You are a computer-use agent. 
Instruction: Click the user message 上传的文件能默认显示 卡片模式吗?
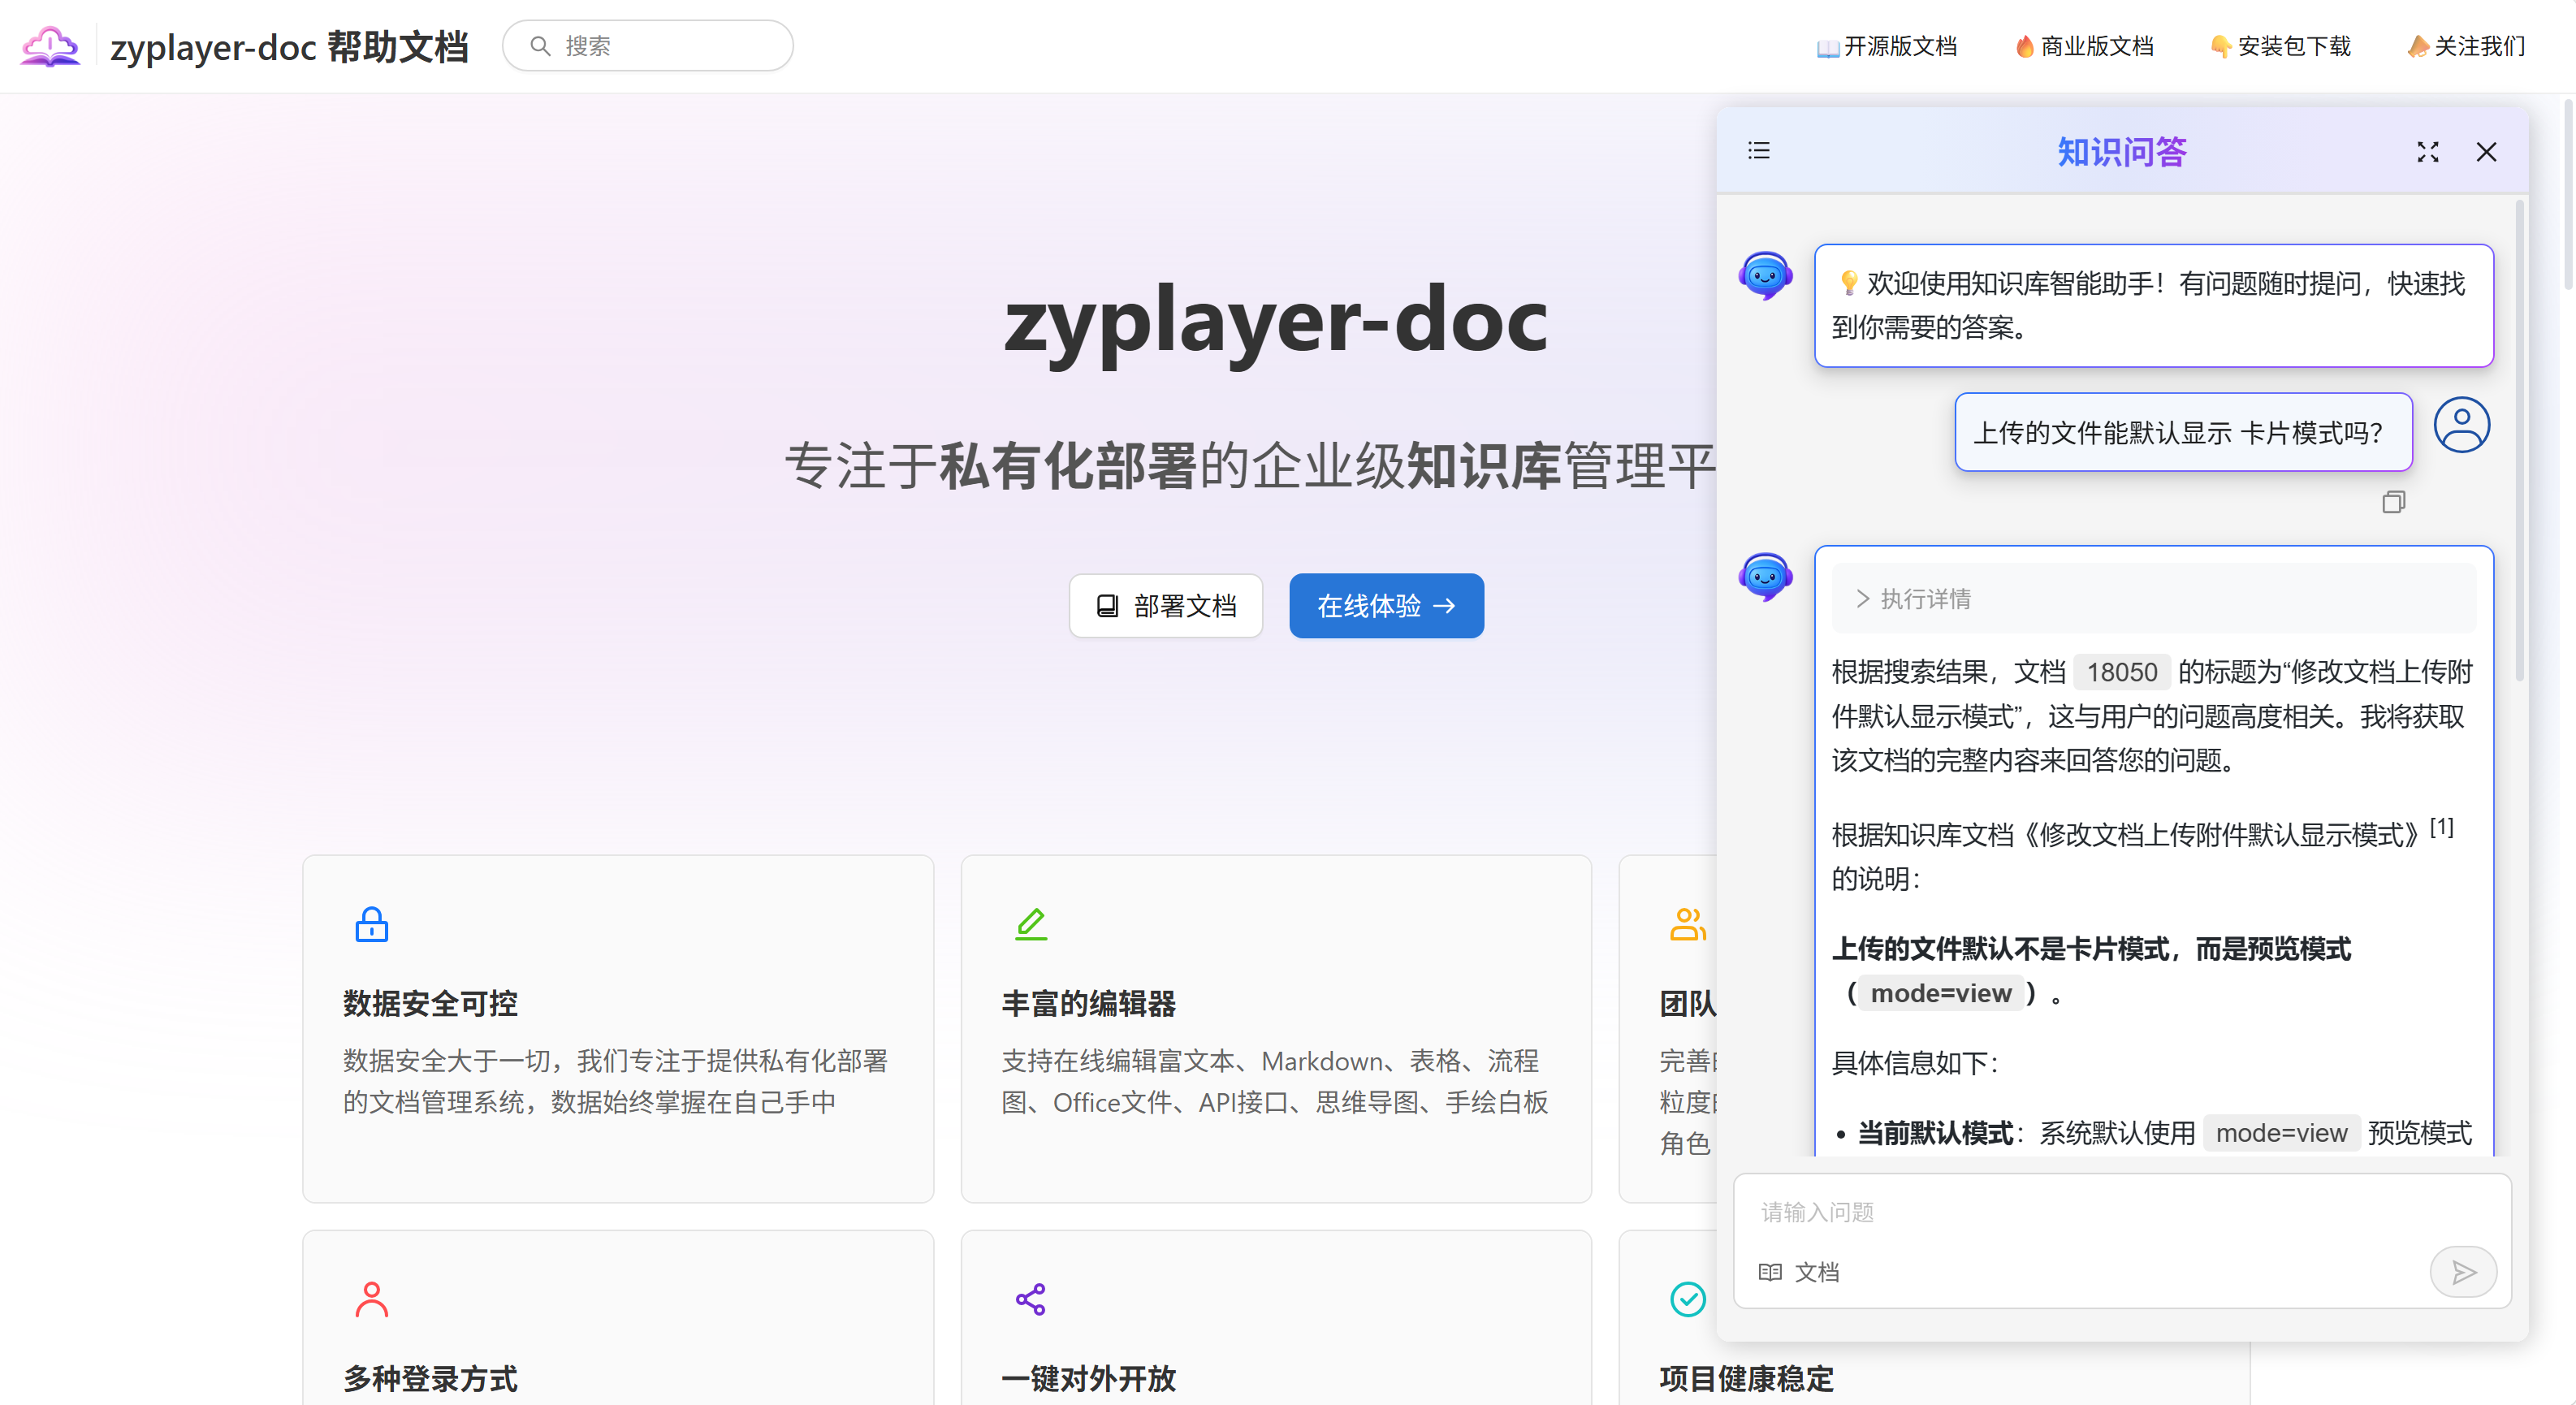2183,432
